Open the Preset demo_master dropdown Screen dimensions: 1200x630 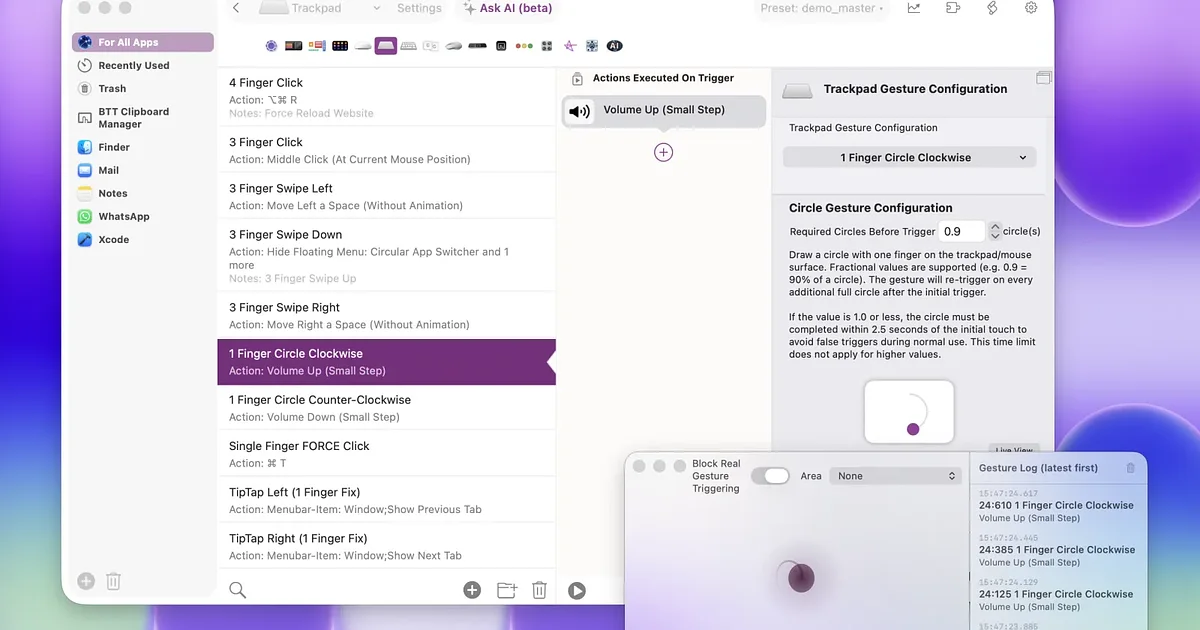pos(821,8)
